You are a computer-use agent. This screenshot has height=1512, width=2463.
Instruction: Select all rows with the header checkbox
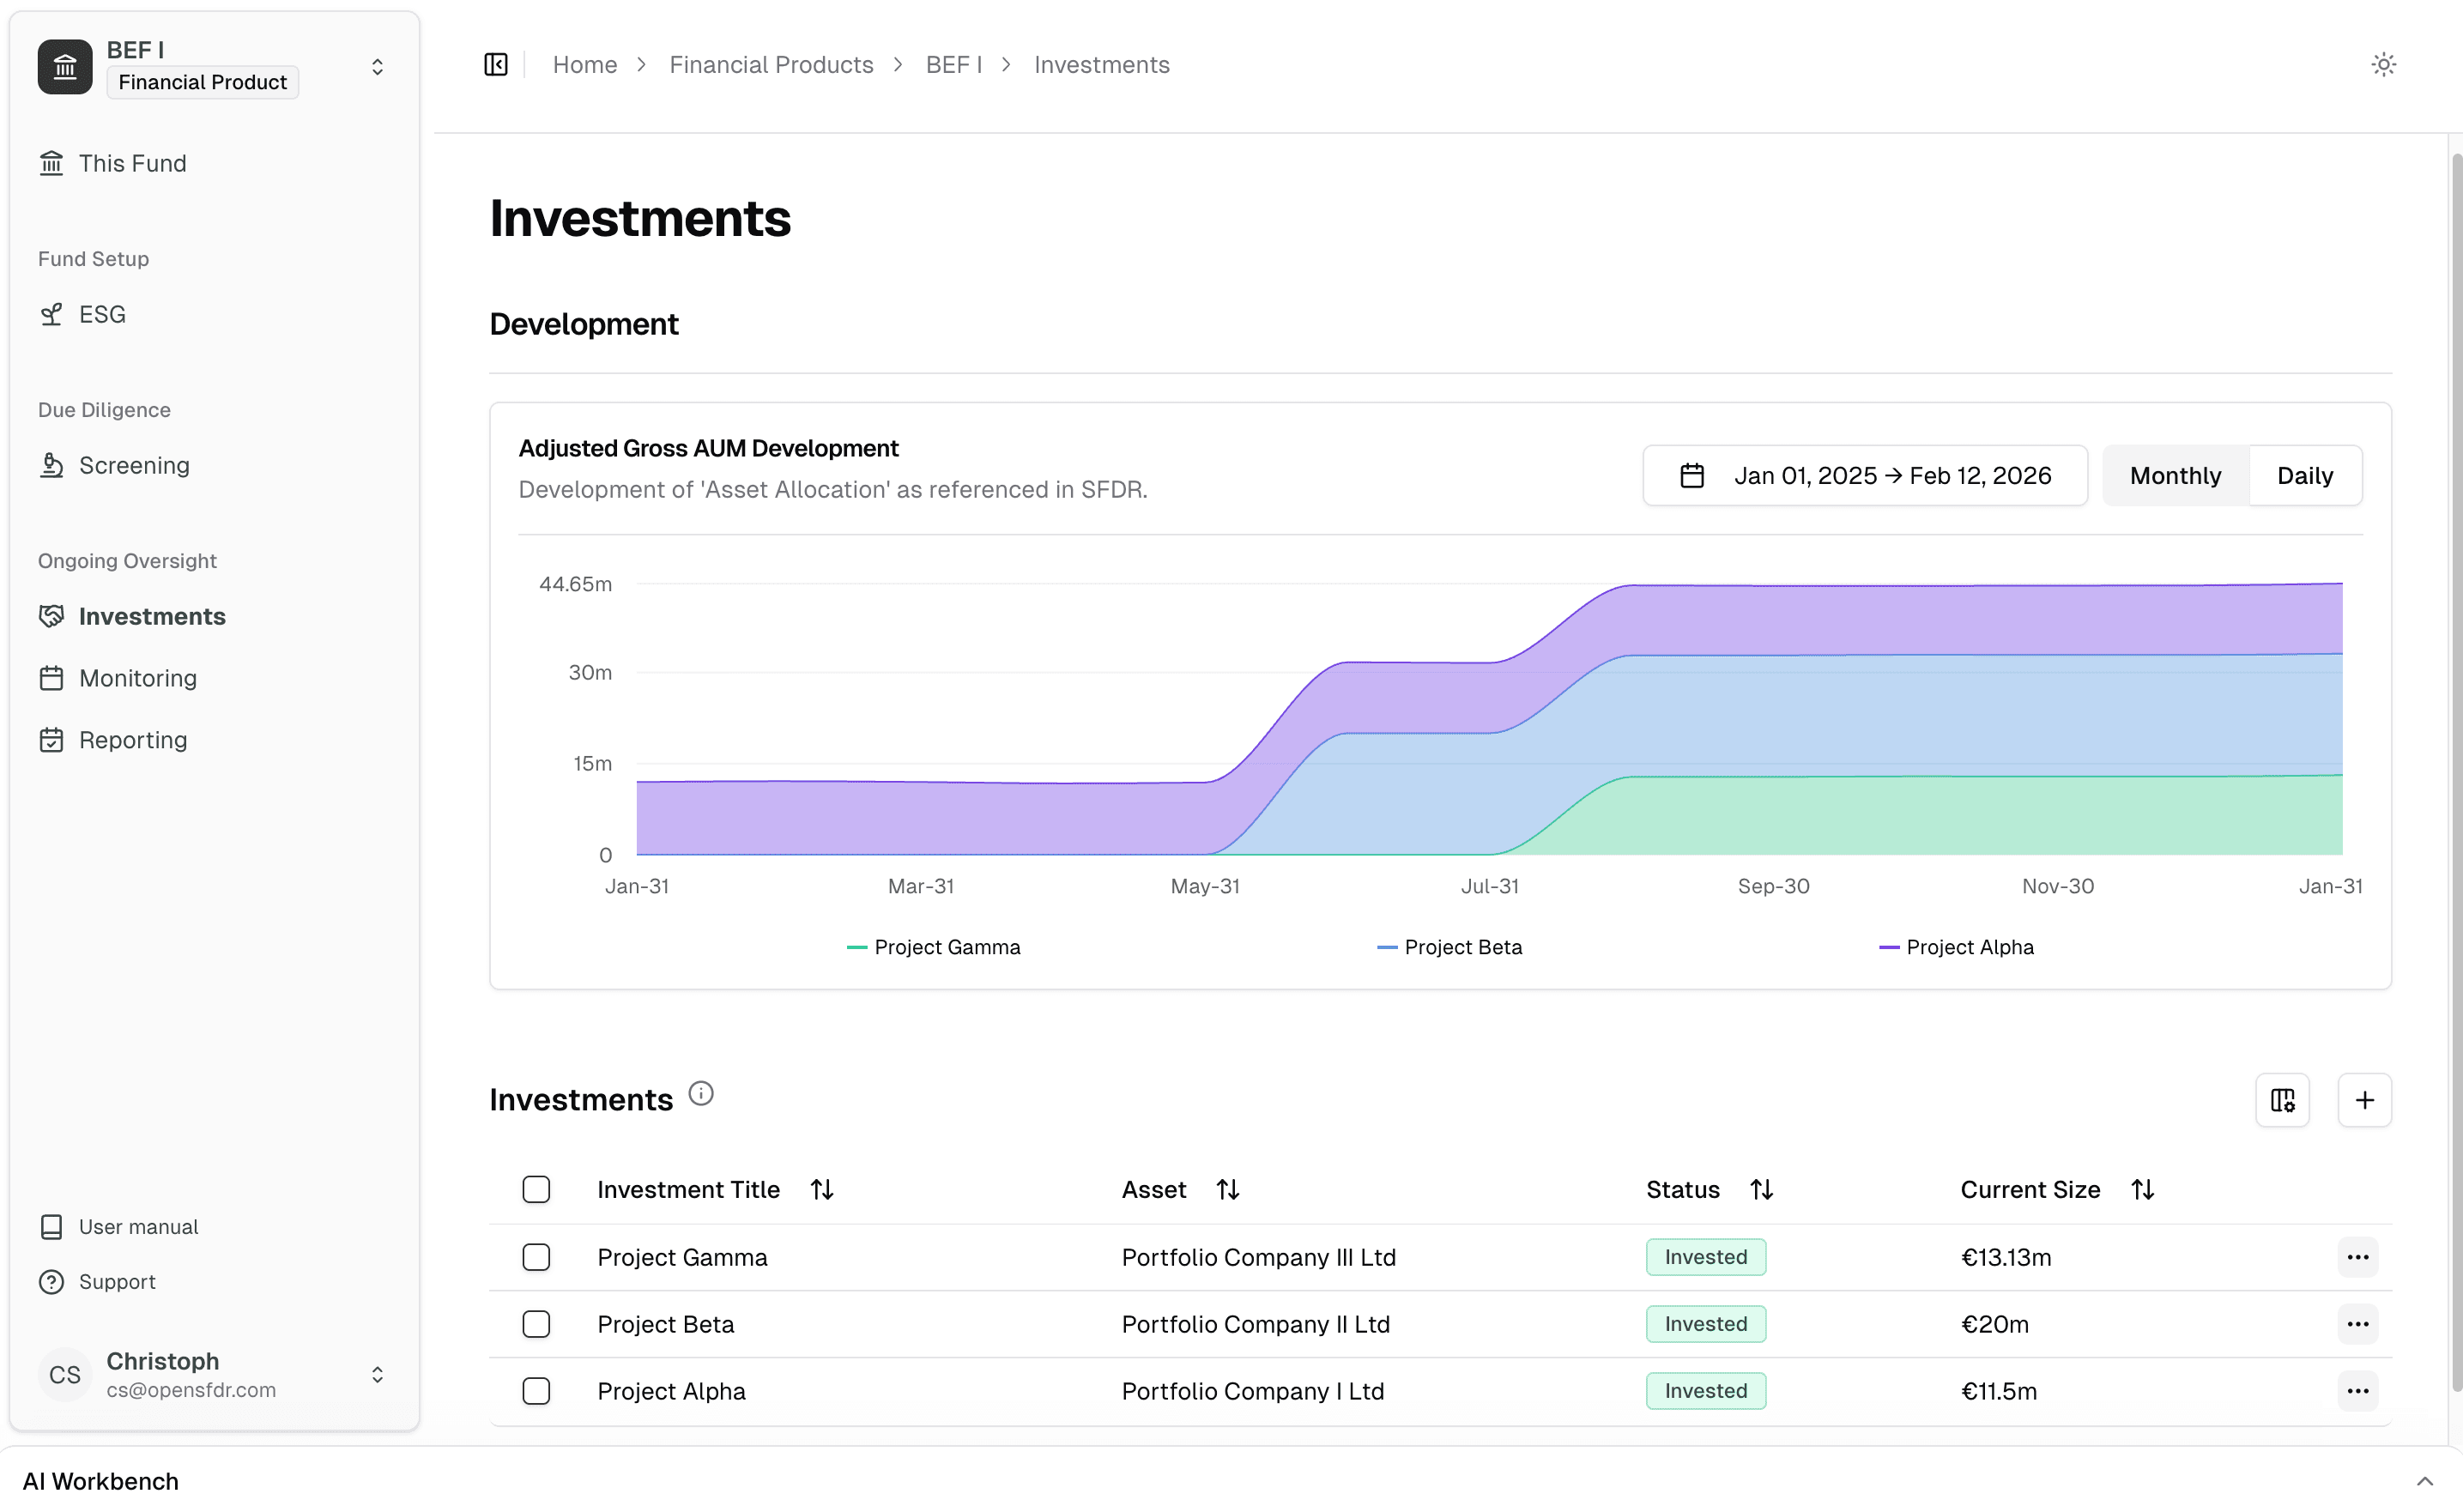point(537,1189)
